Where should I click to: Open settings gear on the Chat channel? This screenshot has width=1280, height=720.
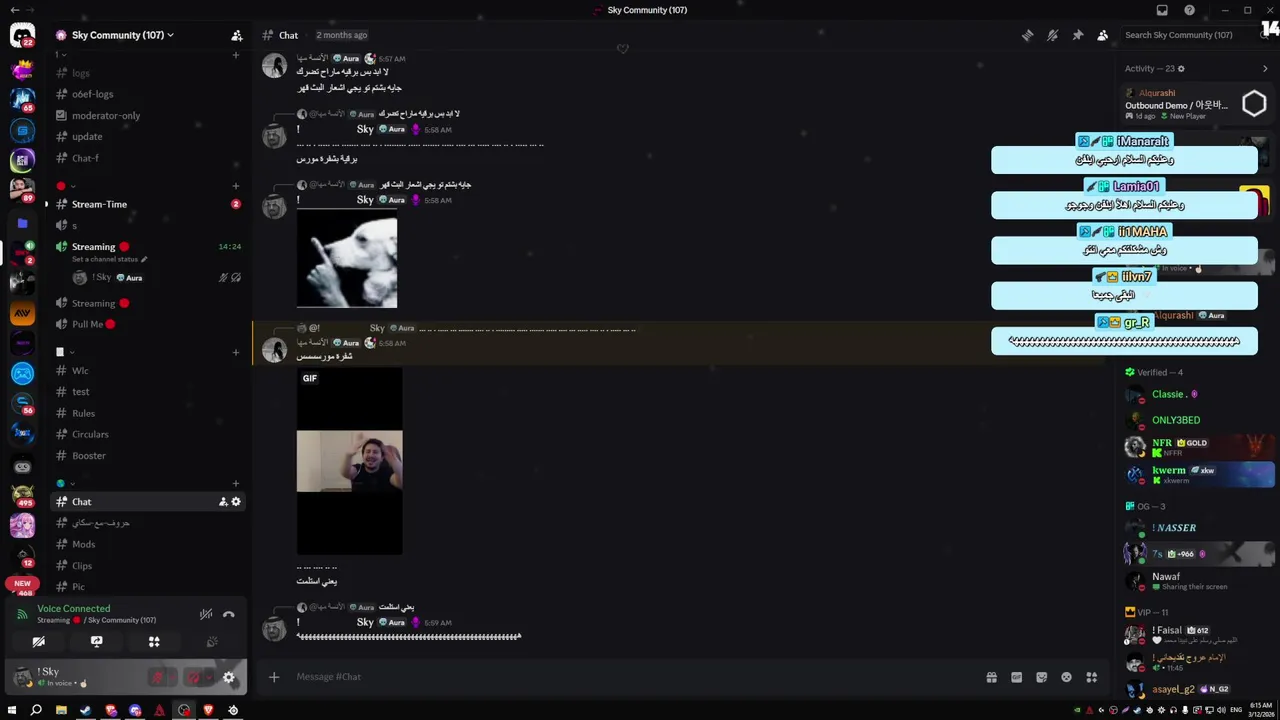pos(236,502)
